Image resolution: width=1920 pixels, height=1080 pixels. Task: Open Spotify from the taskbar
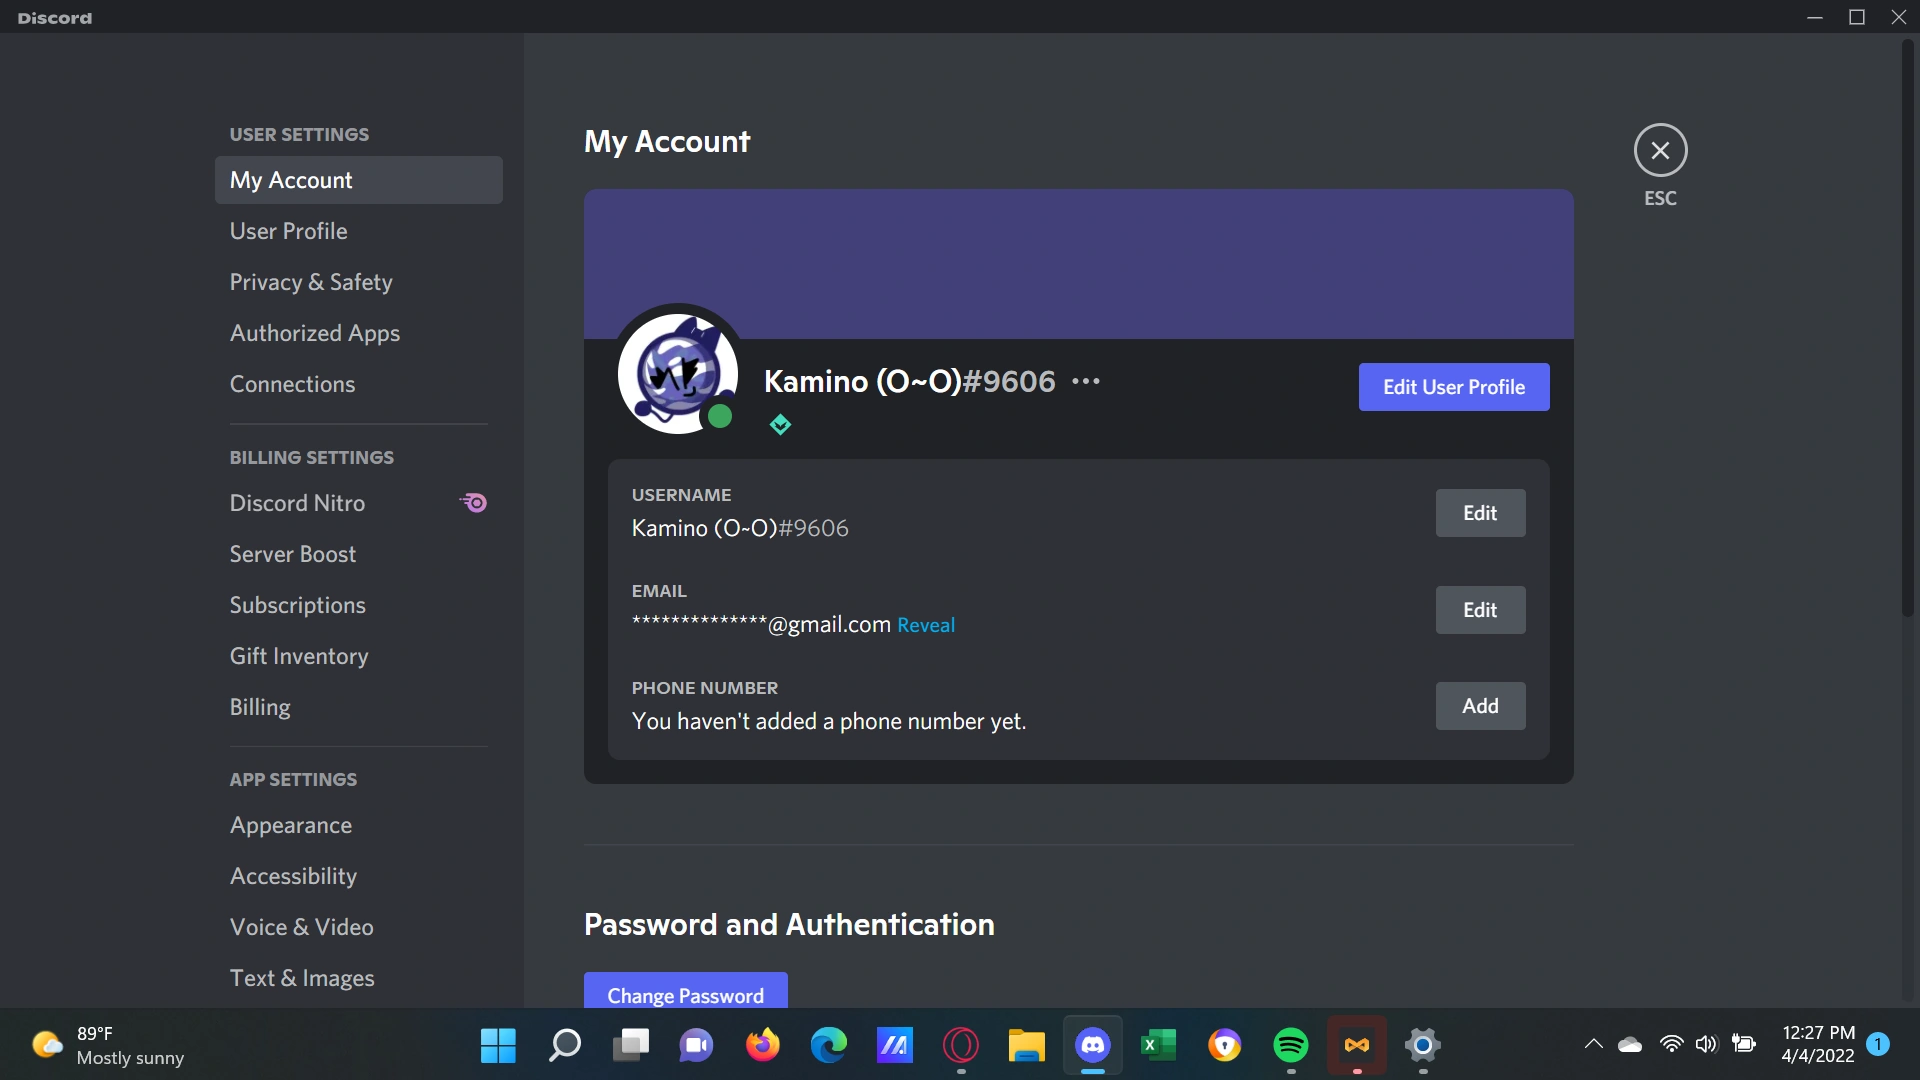pos(1290,1046)
